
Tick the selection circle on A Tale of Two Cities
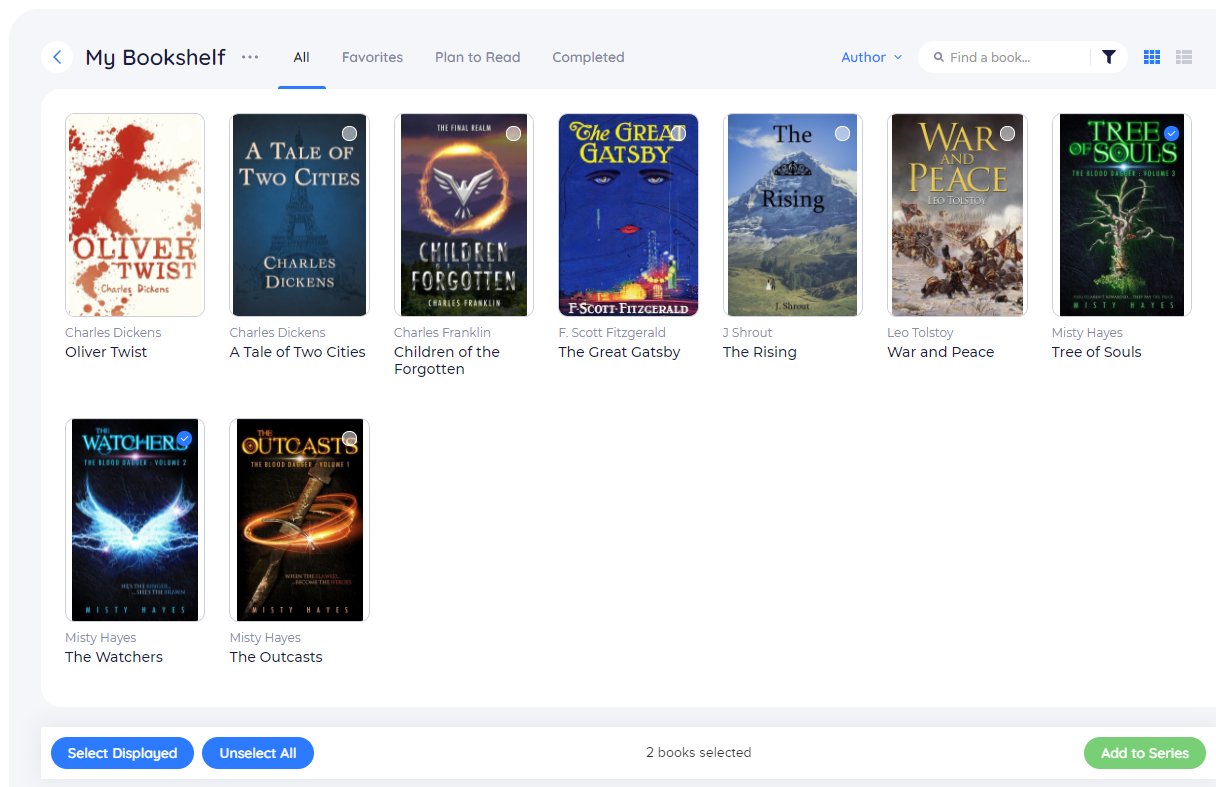click(349, 133)
